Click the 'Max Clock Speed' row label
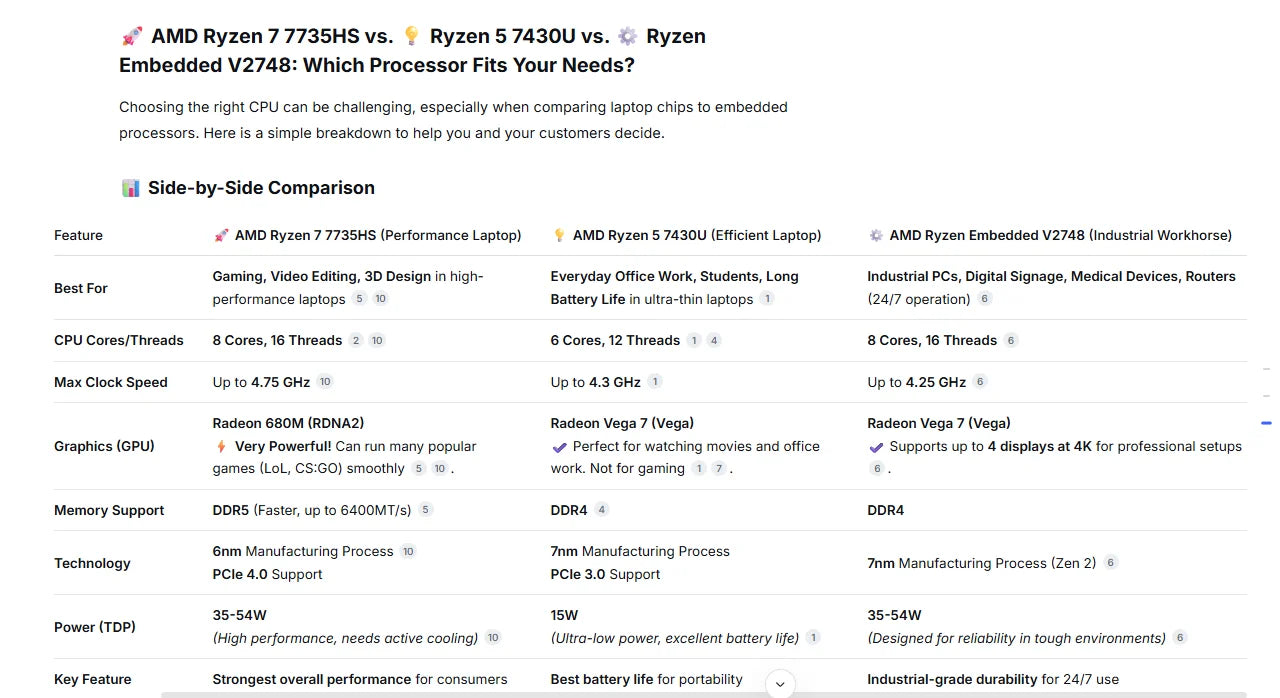 click(x=111, y=382)
